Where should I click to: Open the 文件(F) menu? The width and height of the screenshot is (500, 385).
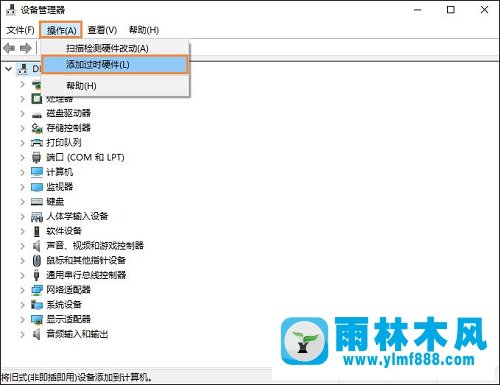[x=20, y=30]
